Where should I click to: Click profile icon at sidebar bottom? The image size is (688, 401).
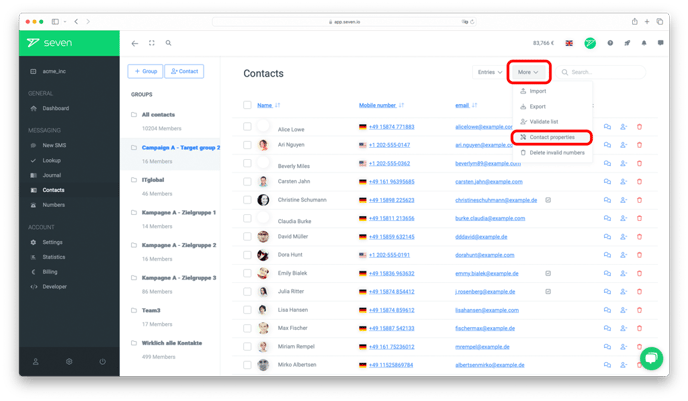click(x=36, y=362)
